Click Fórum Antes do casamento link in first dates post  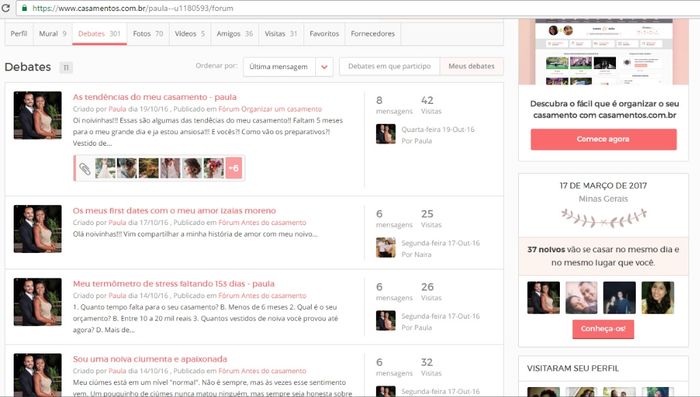click(262, 222)
